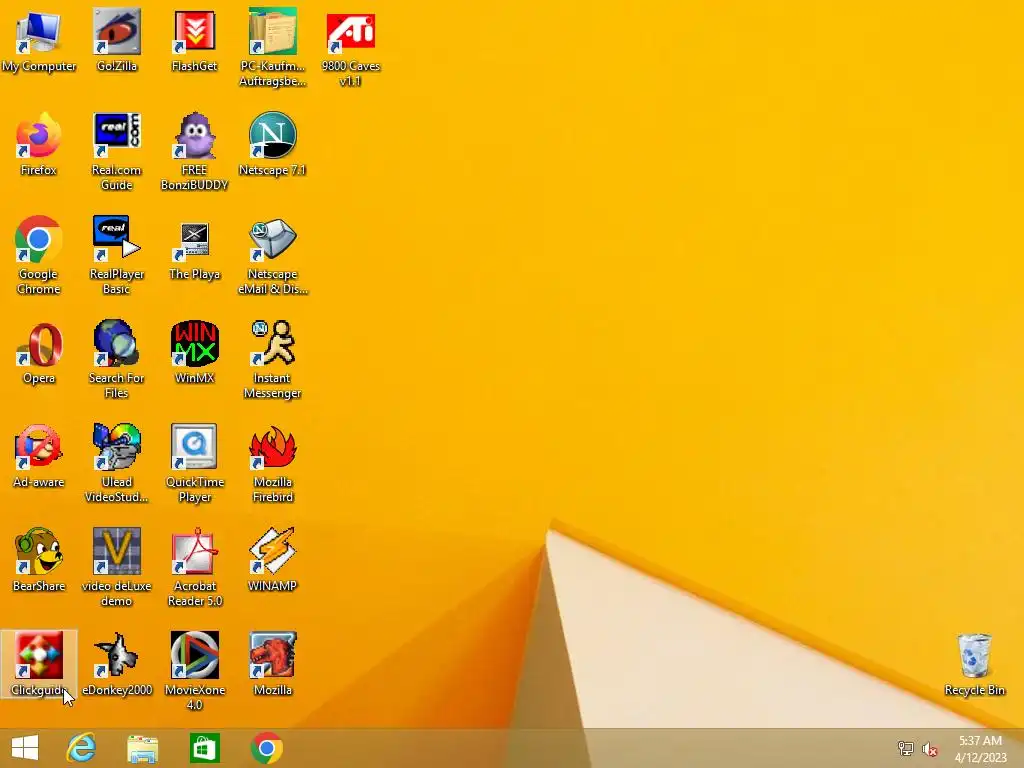Image resolution: width=1024 pixels, height=768 pixels.
Task: Open File Explorer from the taskbar
Action: (142, 748)
